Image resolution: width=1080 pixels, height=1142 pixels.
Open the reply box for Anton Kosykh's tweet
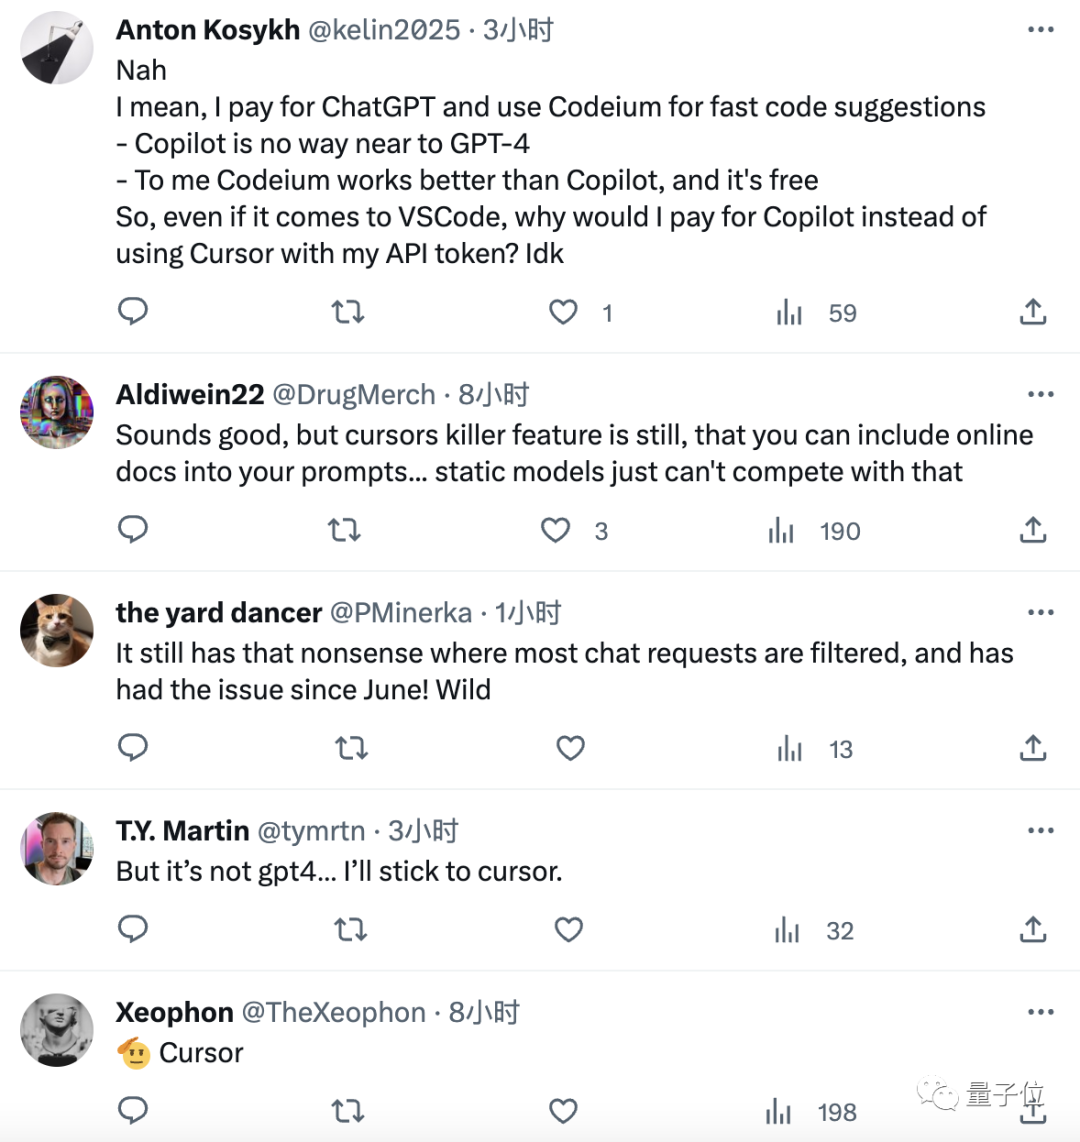pyautogui.click(x=133, y=312)
